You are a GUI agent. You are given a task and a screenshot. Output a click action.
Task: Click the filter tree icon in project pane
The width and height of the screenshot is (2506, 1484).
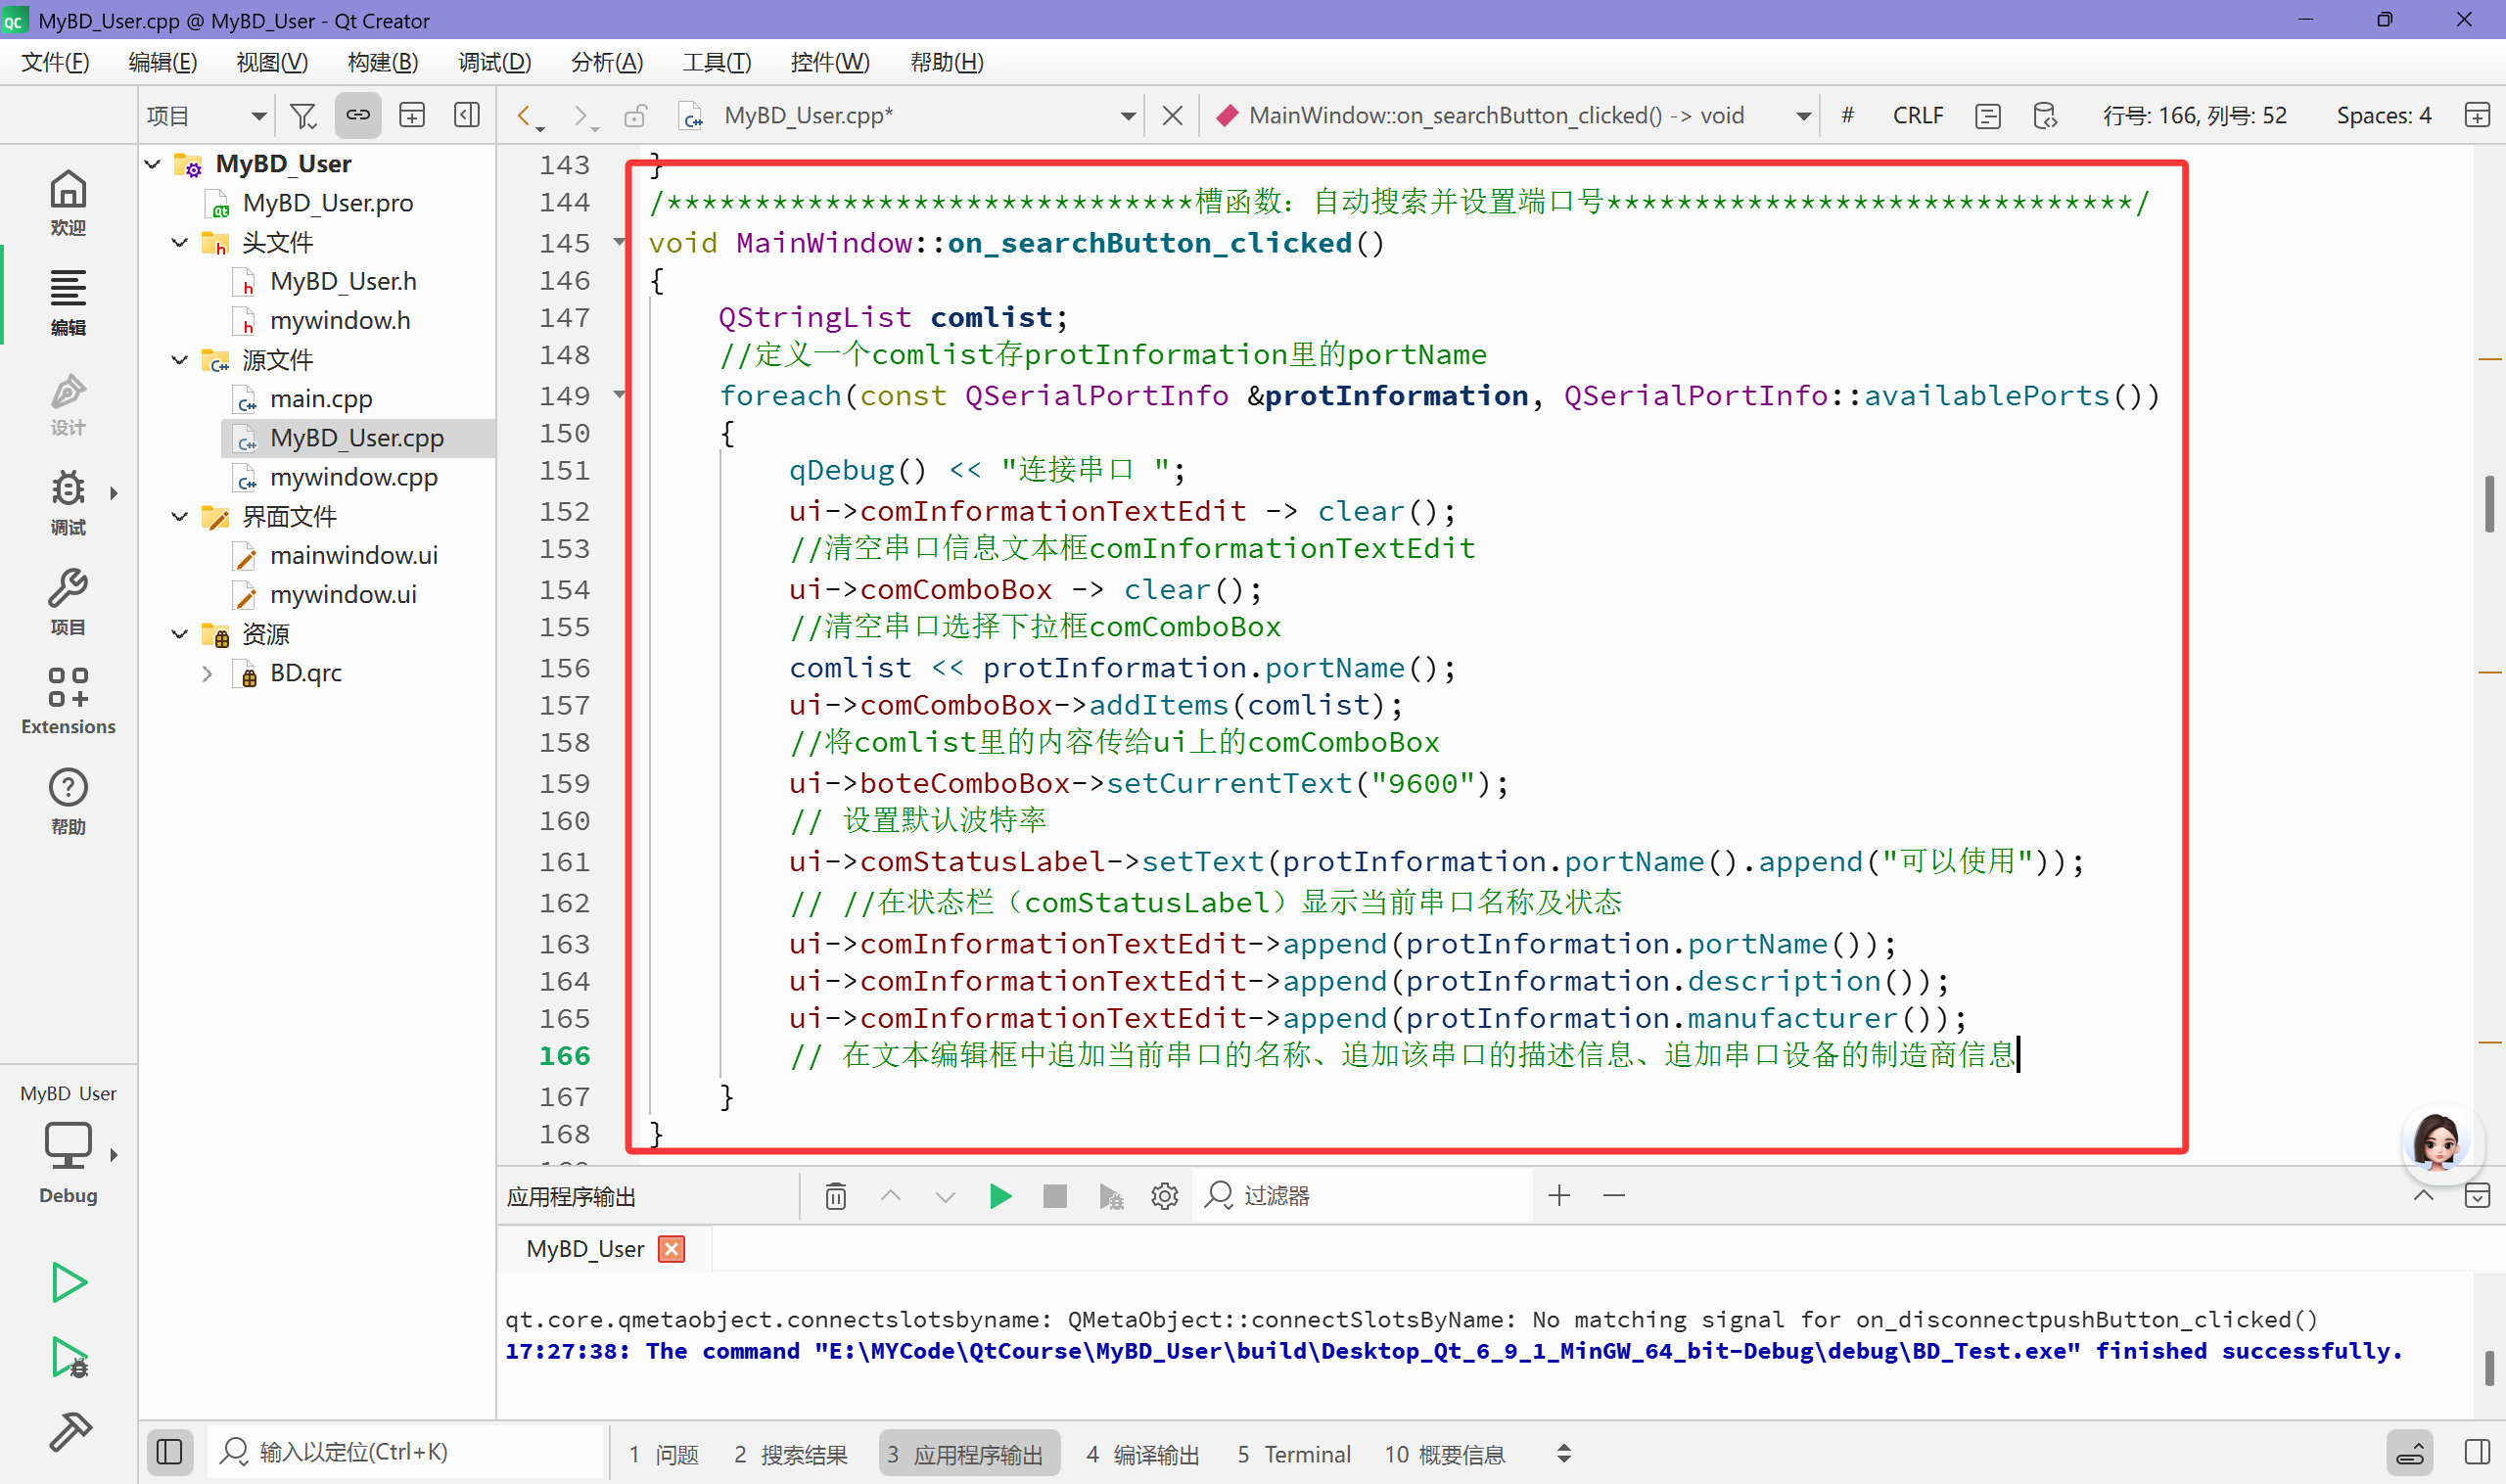pos(302,116)
